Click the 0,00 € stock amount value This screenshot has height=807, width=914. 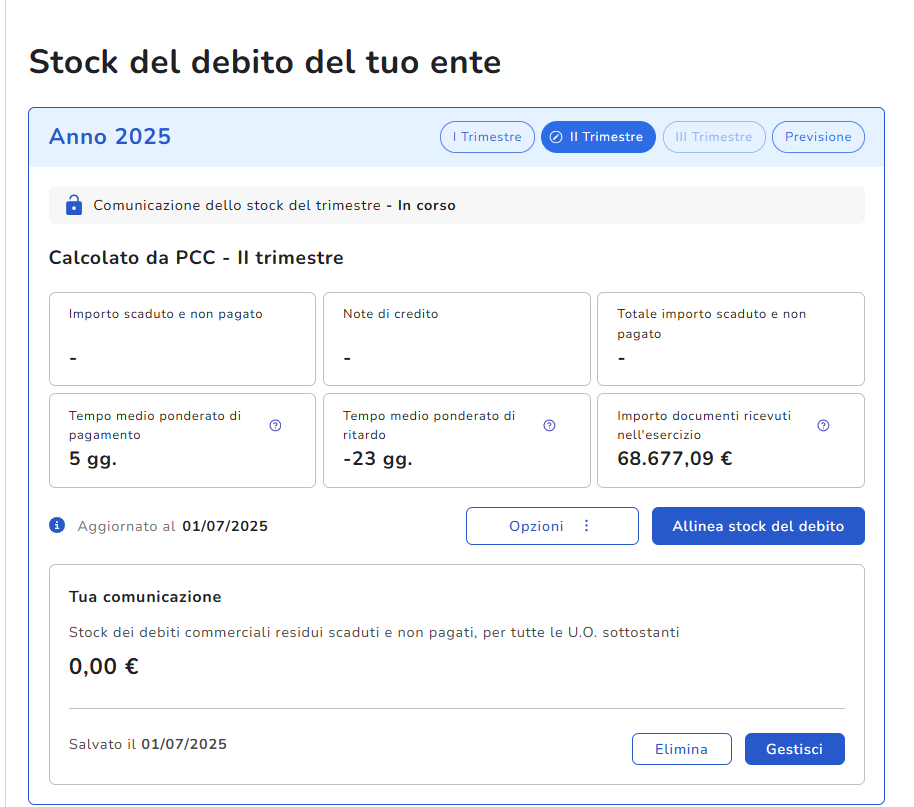point(104,666)
